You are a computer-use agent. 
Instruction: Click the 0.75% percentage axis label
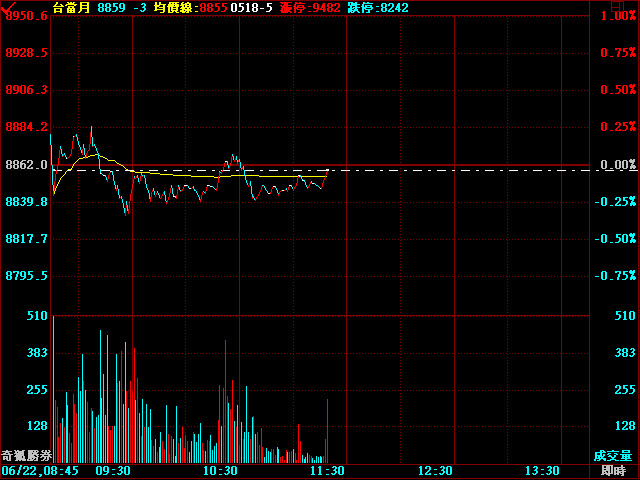coord(618,53)
